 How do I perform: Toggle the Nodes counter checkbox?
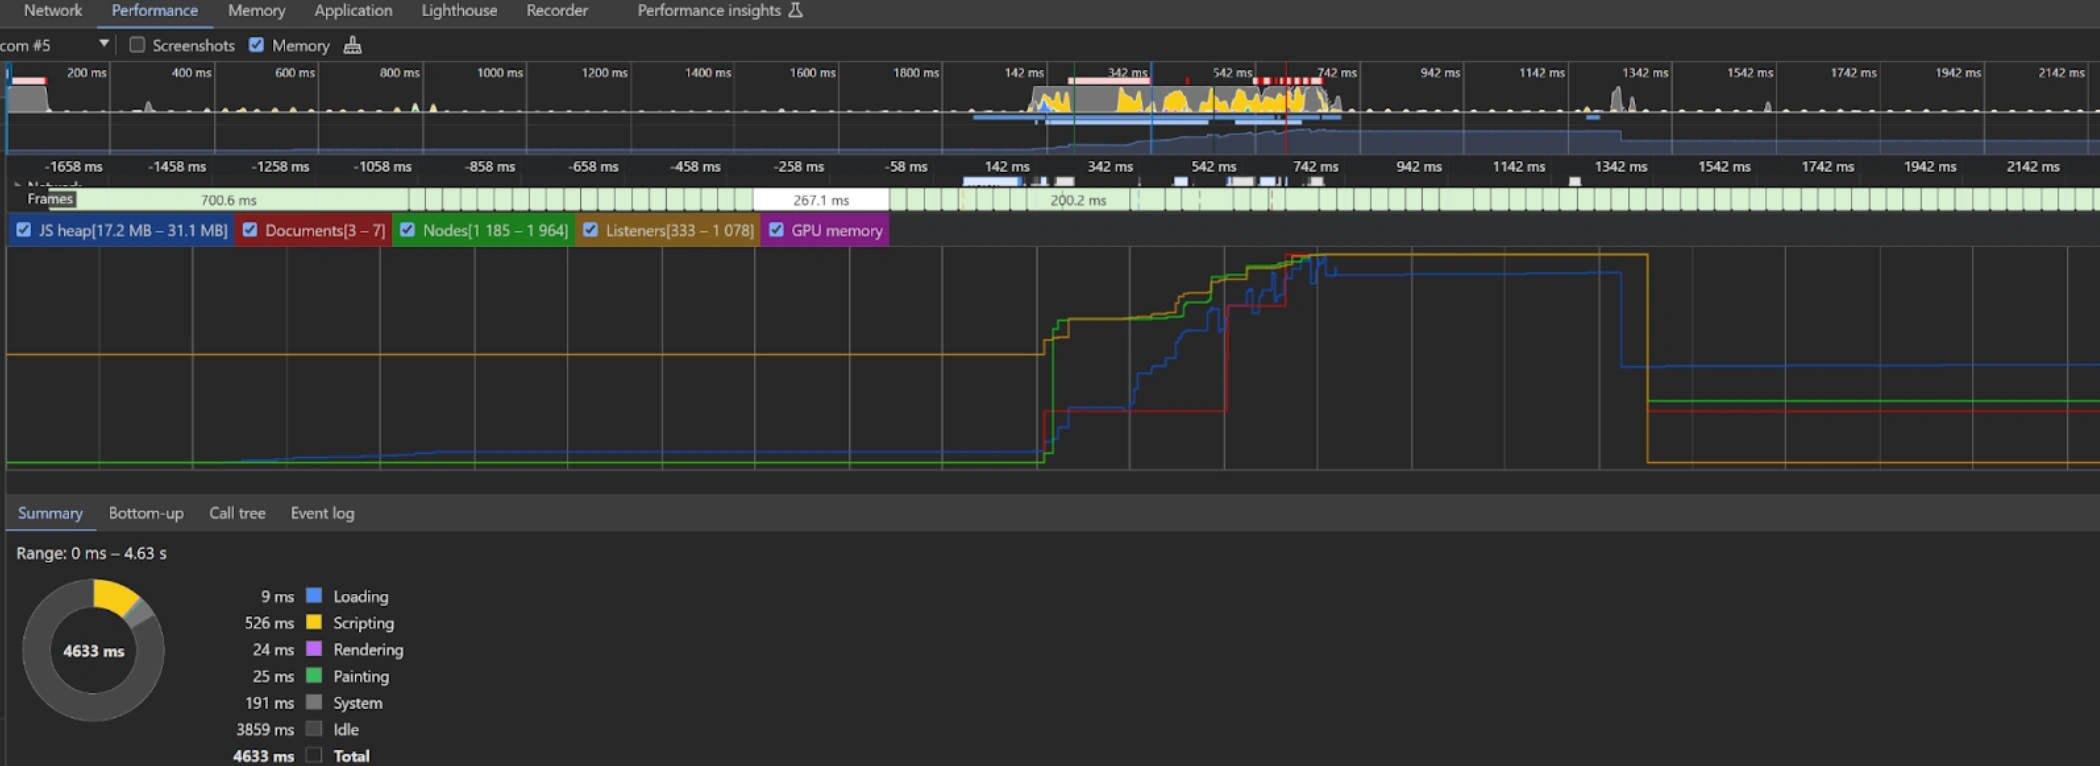point(408,230)
